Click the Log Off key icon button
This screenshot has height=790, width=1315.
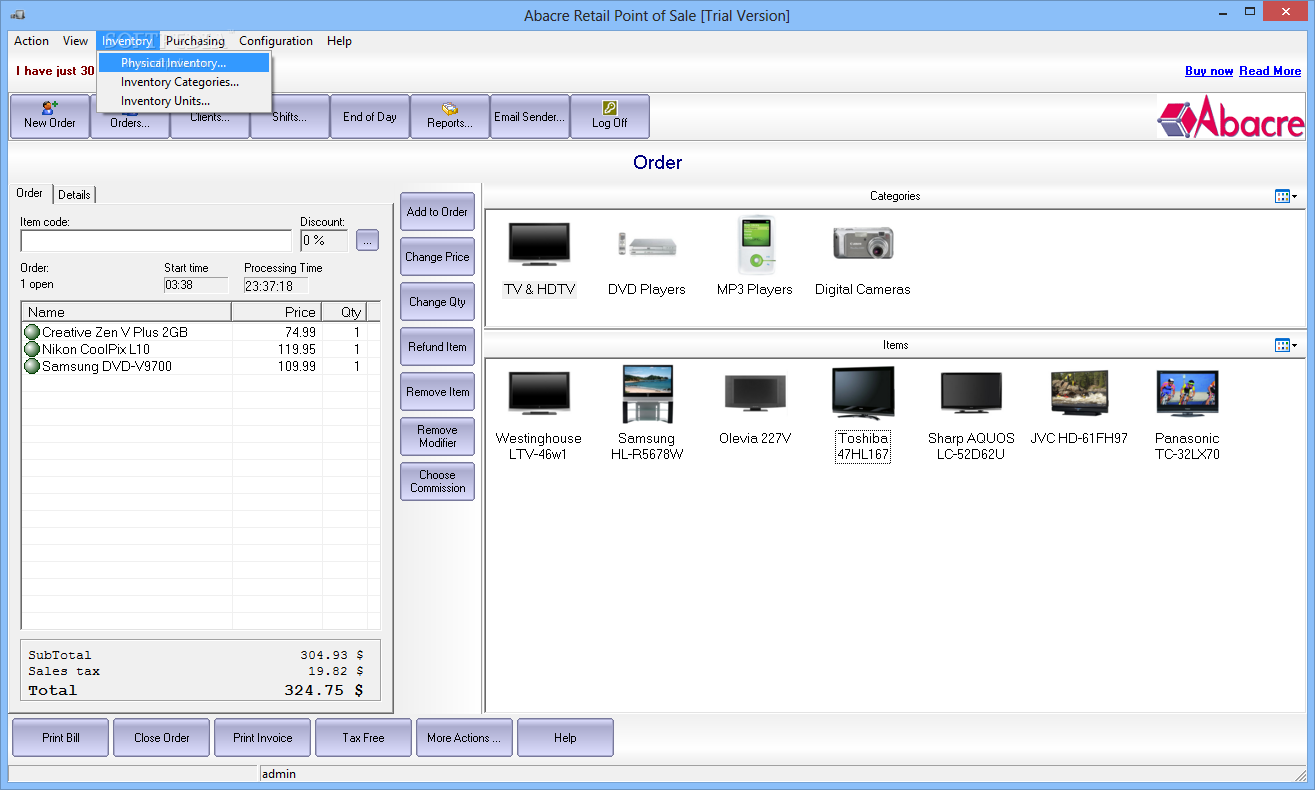[x=610, y=116]
